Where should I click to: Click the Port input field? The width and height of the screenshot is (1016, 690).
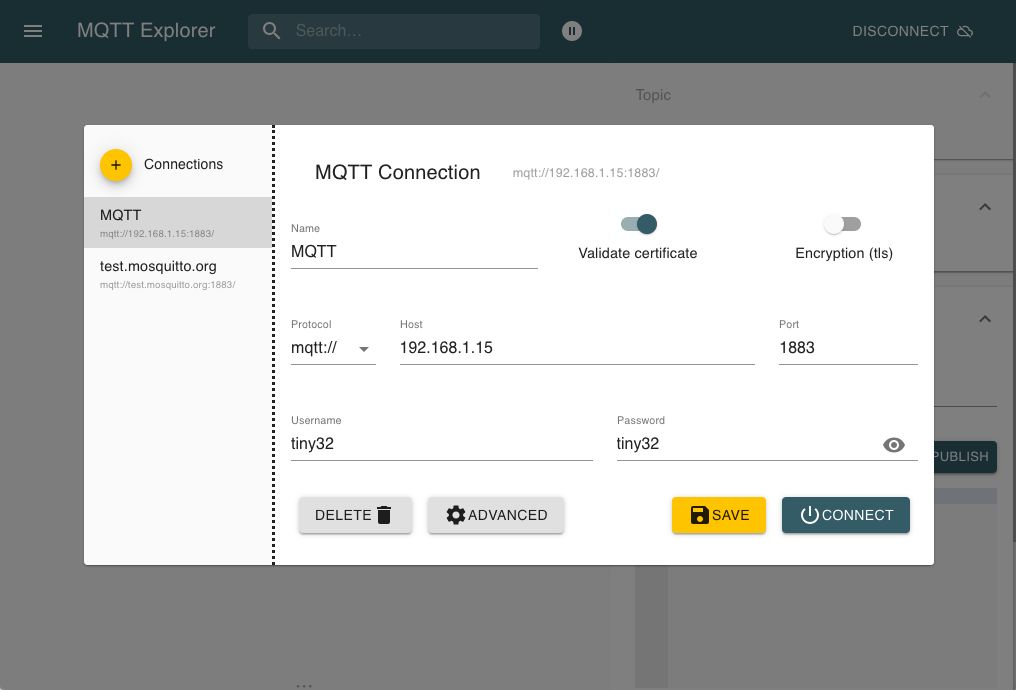(848, 348)
